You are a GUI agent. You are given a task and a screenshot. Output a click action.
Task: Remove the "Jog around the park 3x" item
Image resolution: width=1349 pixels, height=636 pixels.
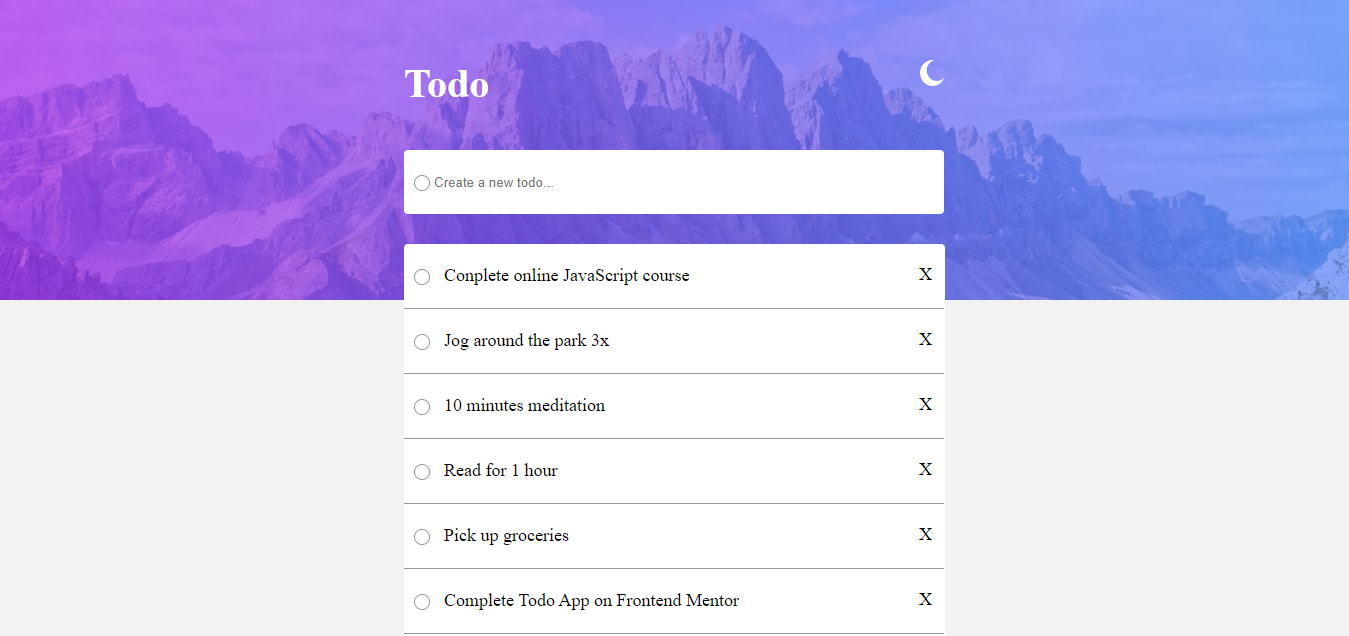click(x=925, y=340)
